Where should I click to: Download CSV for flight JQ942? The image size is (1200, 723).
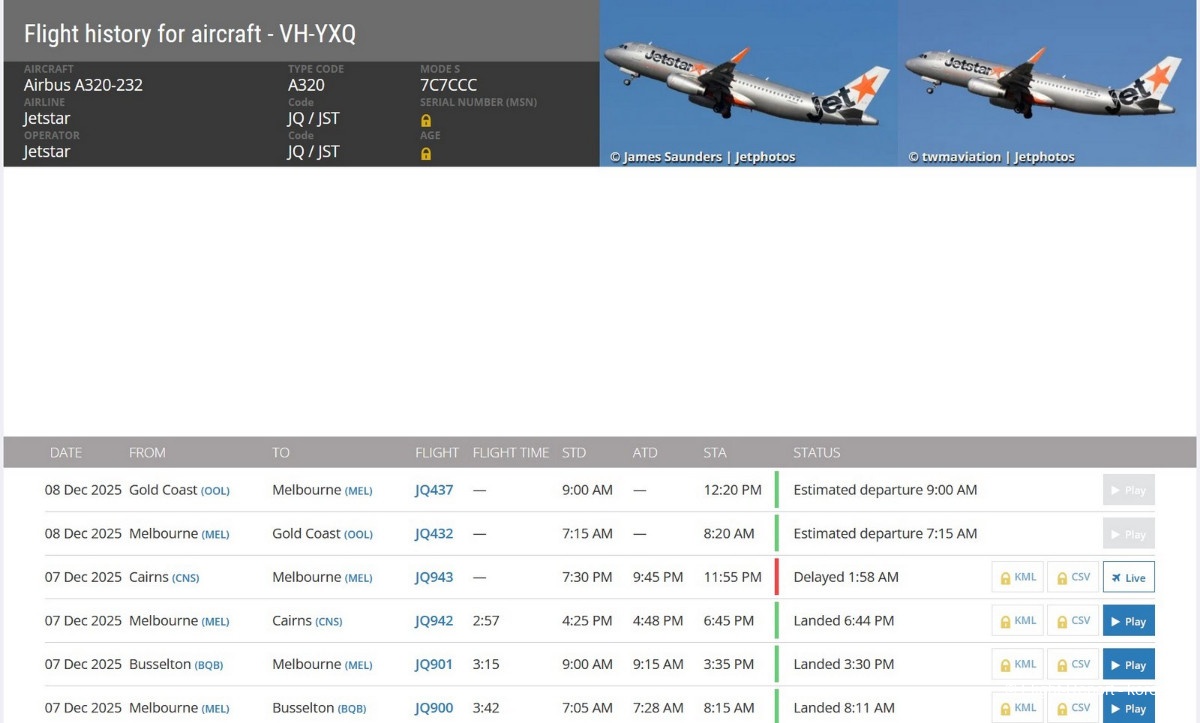tap(1073, 621)
